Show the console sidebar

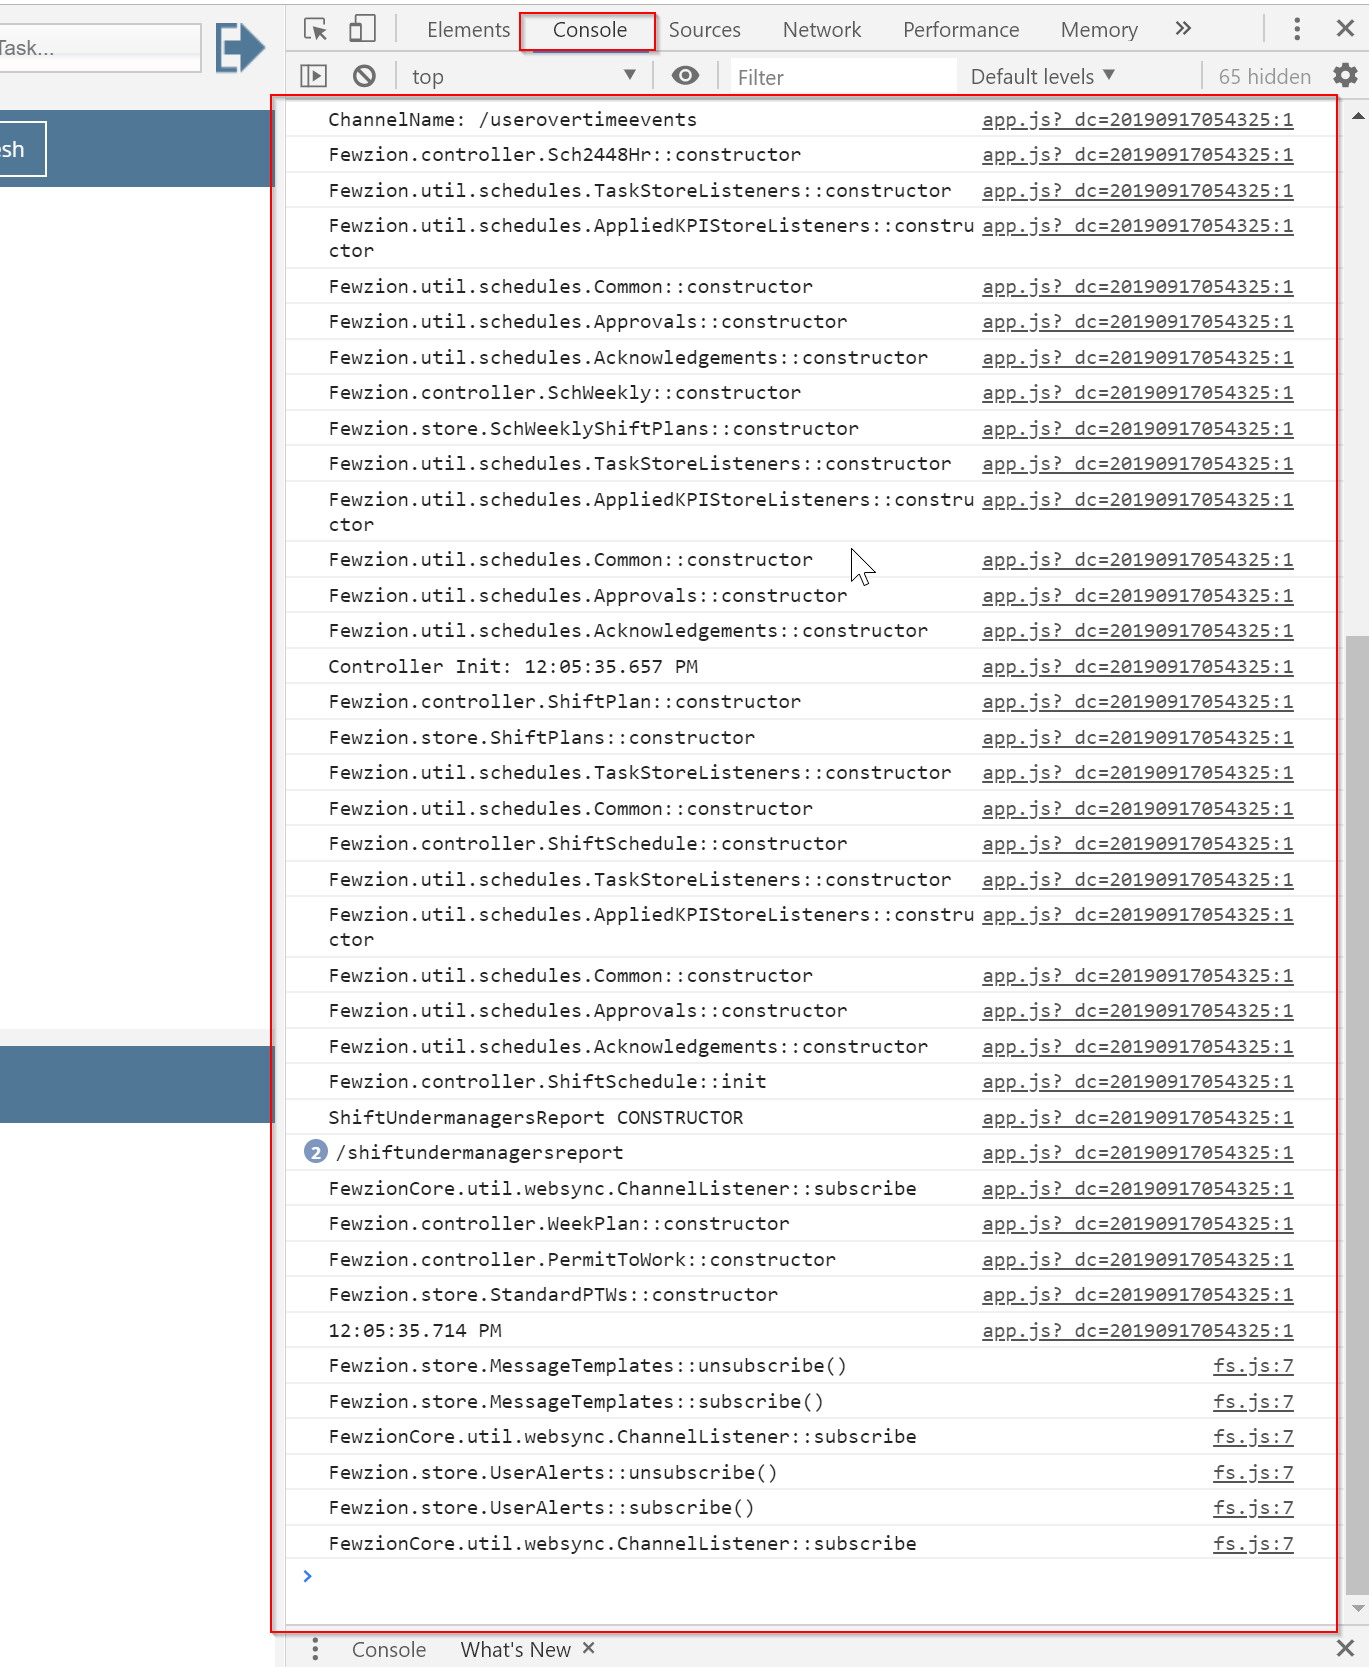click(314, 76)
